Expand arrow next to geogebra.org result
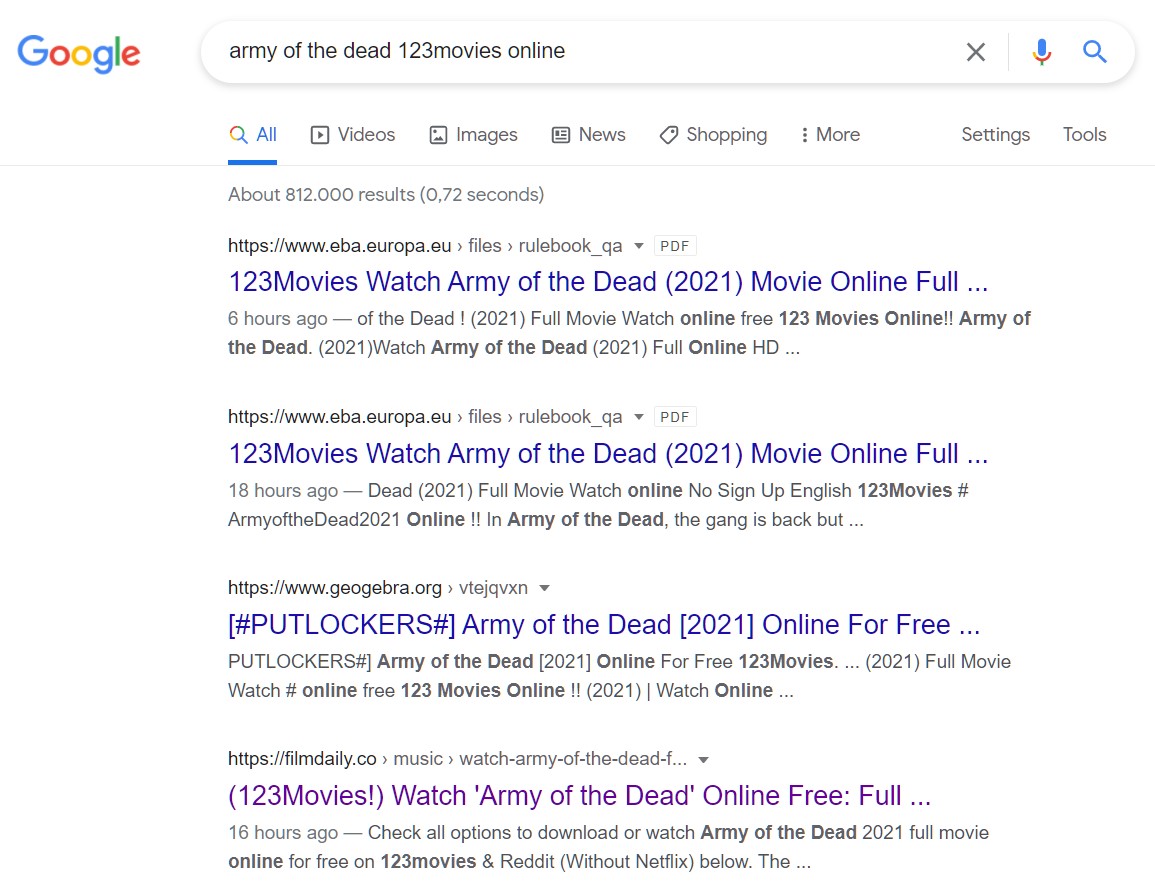The width and height of the screenshot is (1155, 892). click(544, 588)
